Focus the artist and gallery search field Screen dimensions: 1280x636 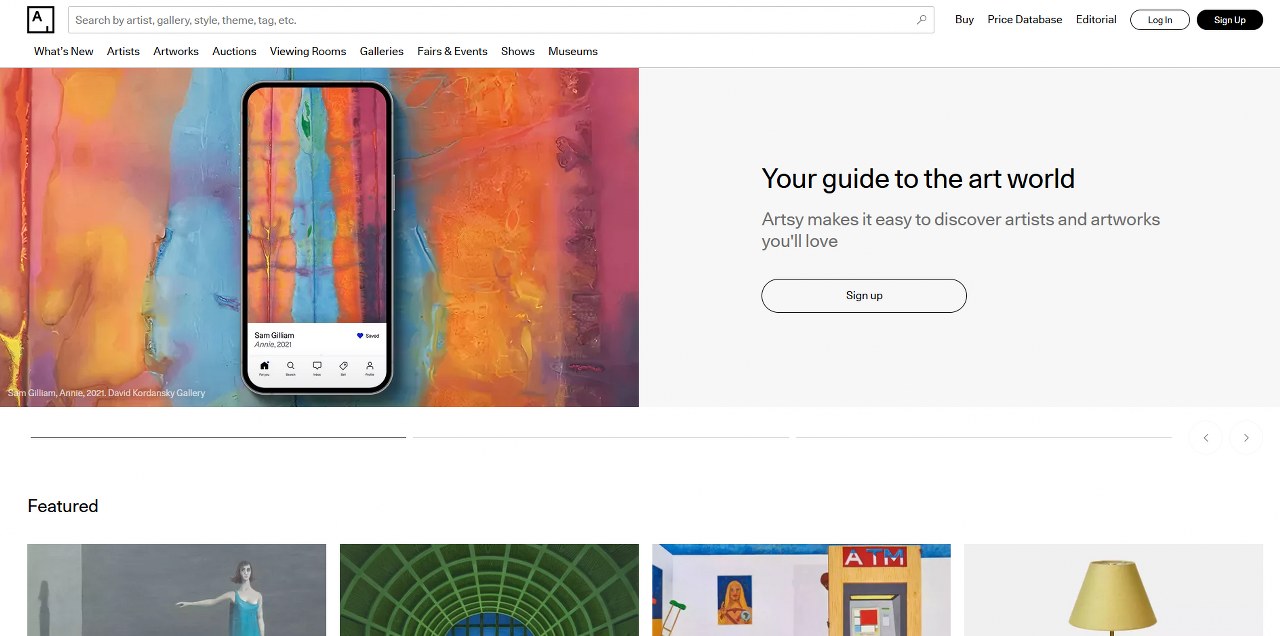coord(501,20)
